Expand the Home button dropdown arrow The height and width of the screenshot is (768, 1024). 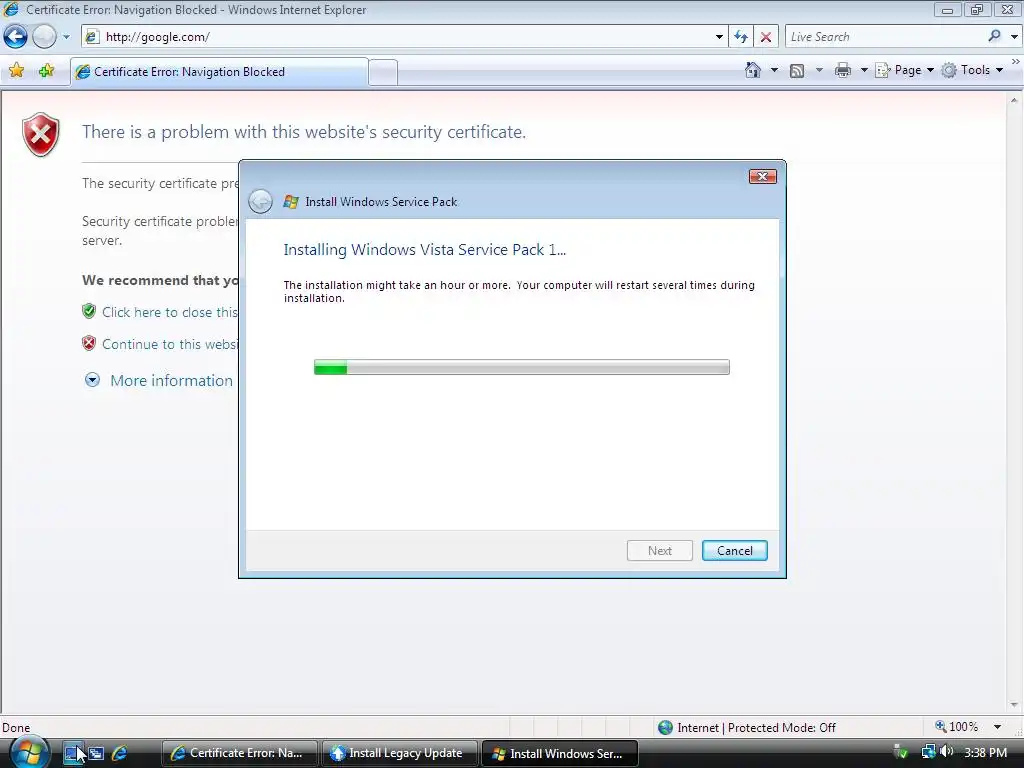[775, 70]
